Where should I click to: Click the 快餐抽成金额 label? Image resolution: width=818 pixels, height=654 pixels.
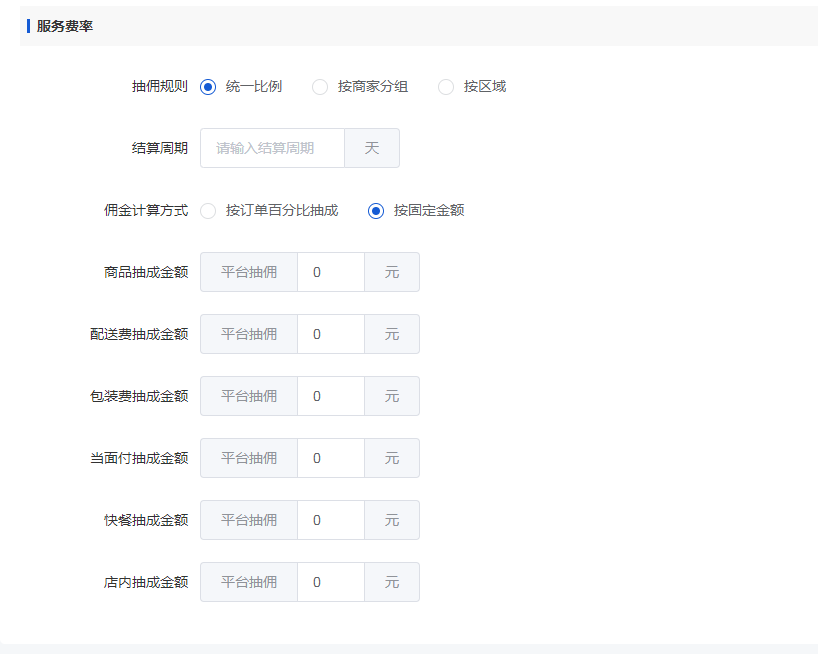click(x=146, y=520)
